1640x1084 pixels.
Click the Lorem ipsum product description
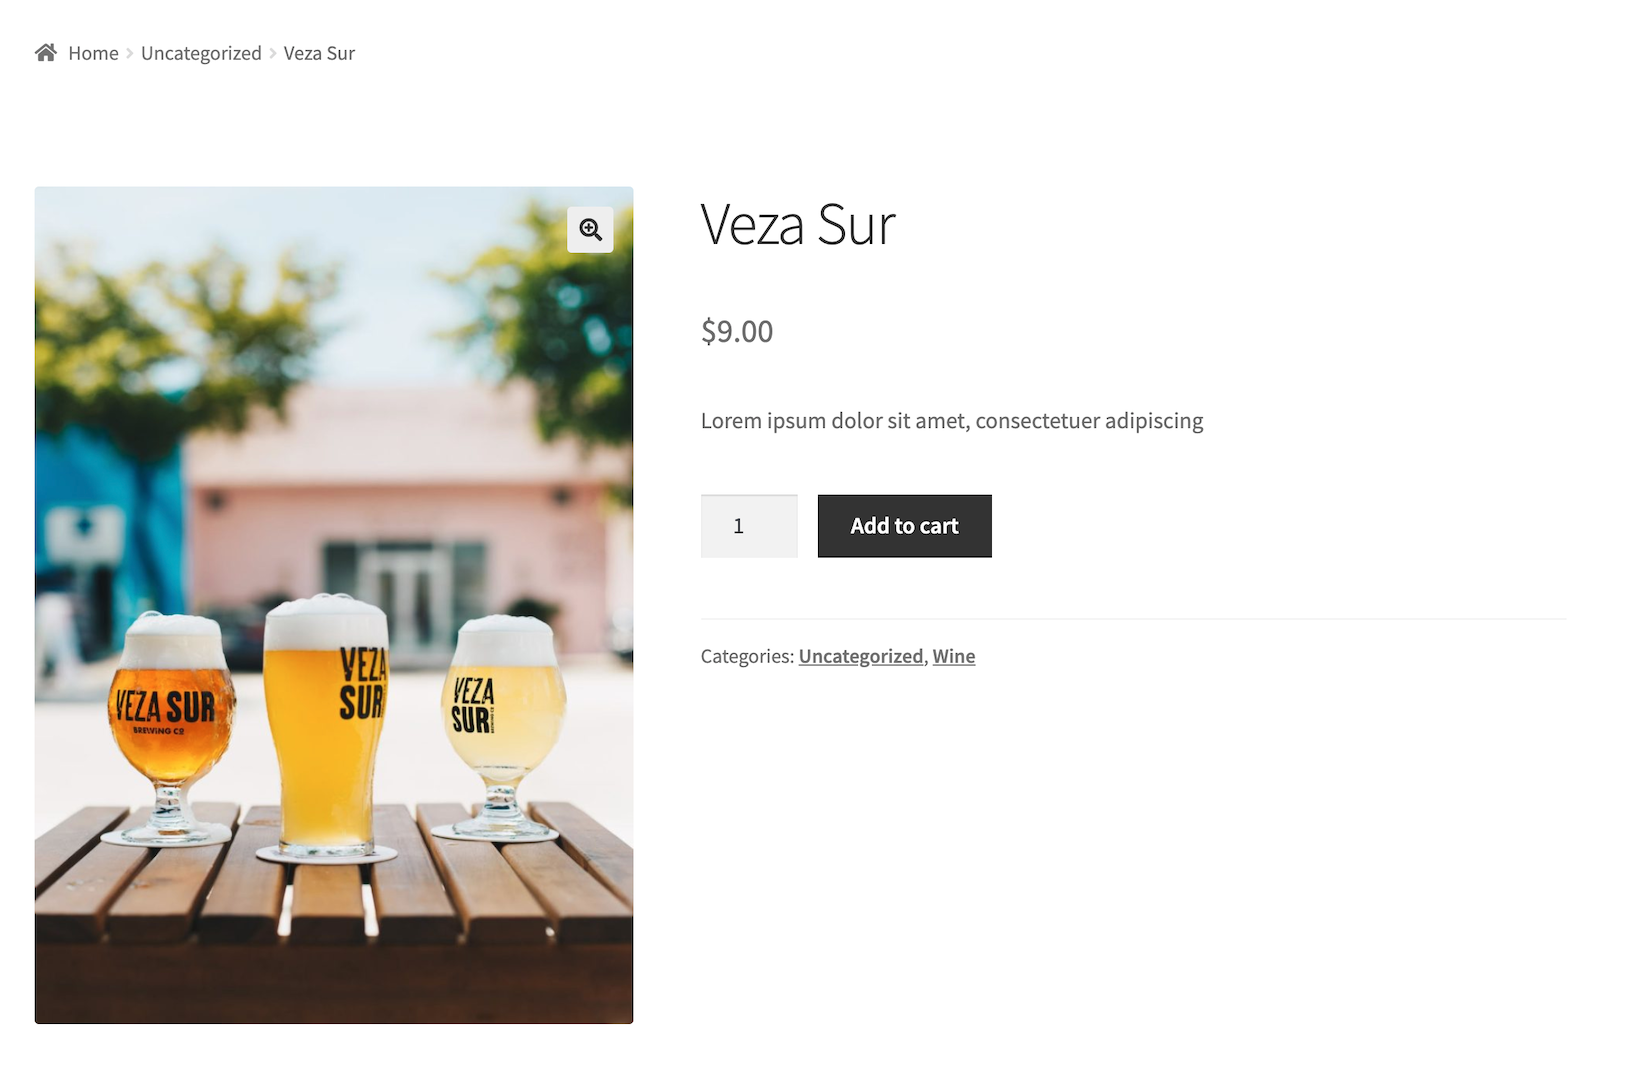point(952,421)
